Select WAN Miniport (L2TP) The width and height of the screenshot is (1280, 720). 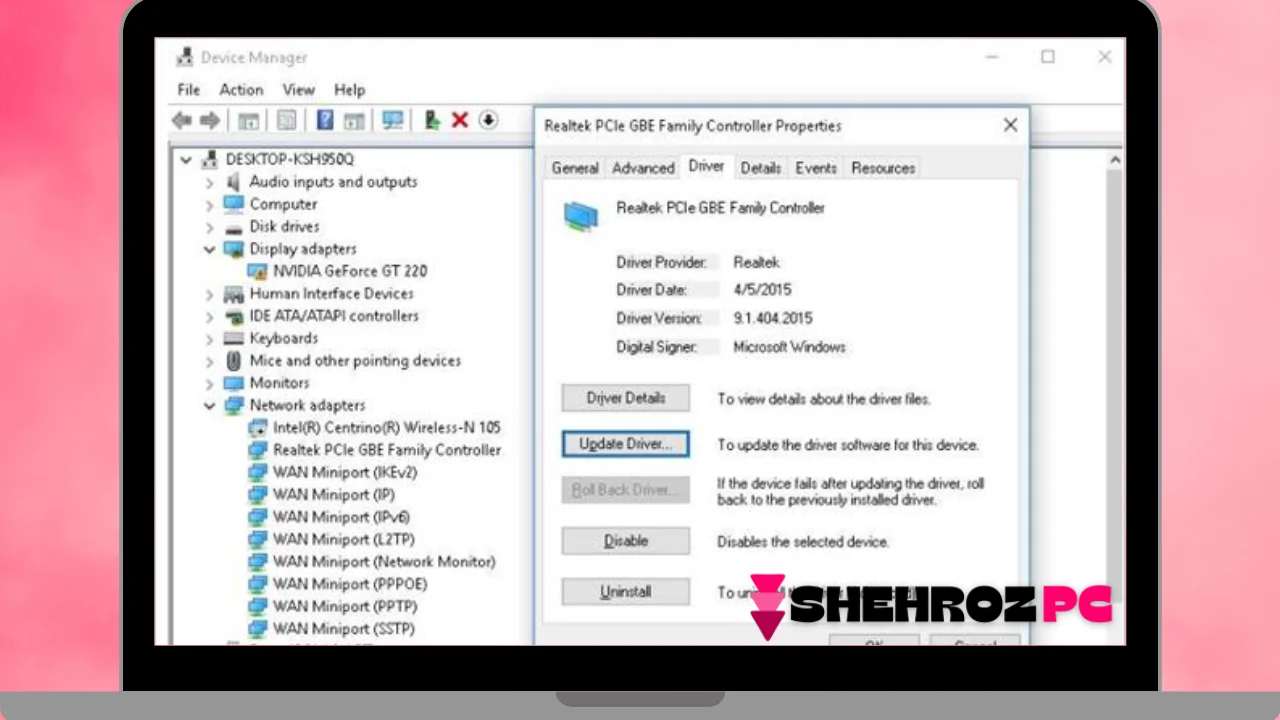(x=344, y=539)
